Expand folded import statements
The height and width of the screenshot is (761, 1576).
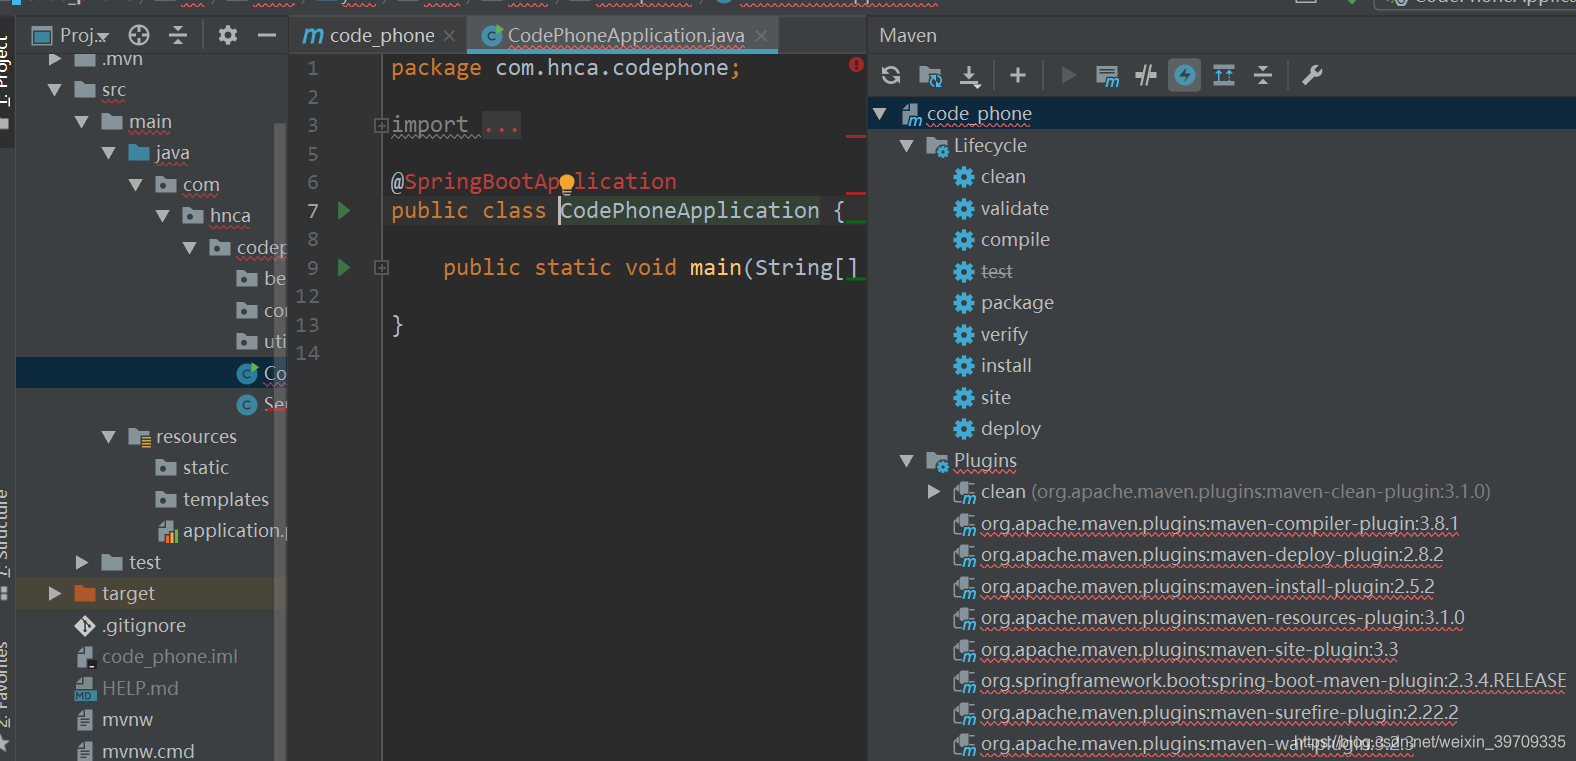pyautogui.click(x=381, y=125)
